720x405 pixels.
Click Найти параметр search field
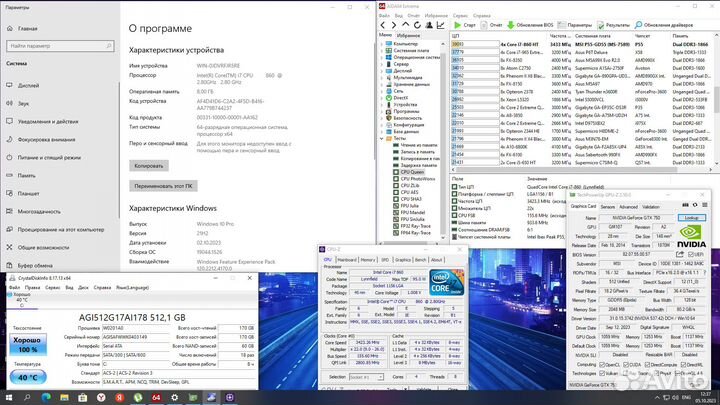[60, 46]
